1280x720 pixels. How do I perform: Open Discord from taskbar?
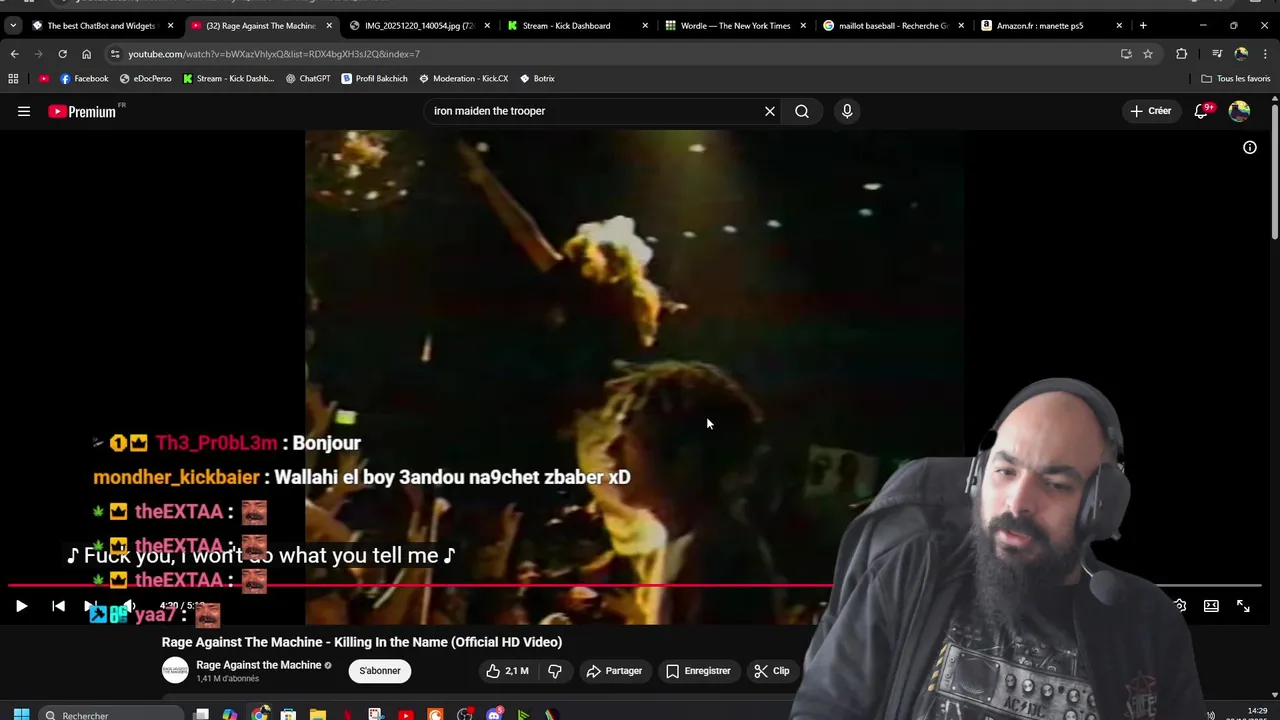tap(494, 714)
